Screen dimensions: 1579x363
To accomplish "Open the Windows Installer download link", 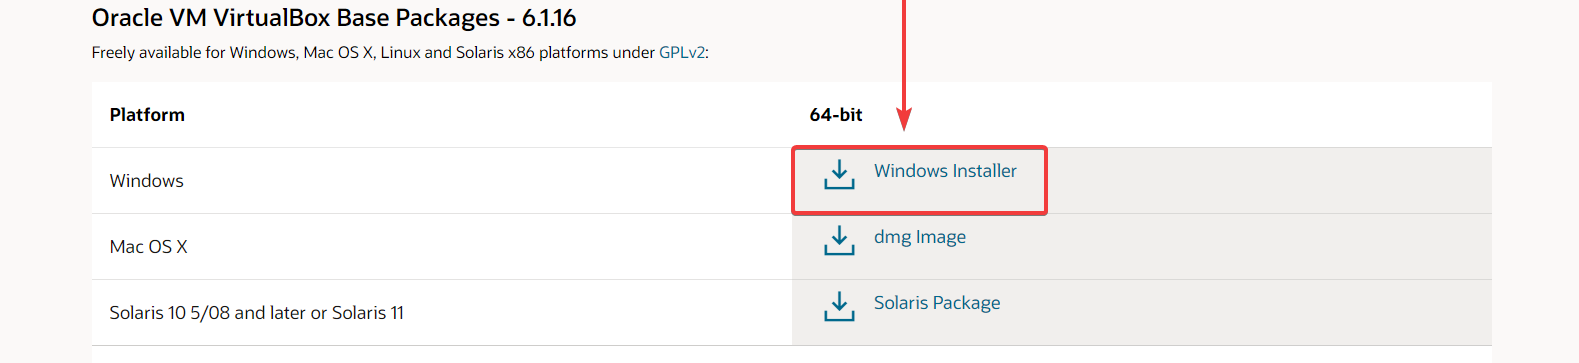I will 945,171.
